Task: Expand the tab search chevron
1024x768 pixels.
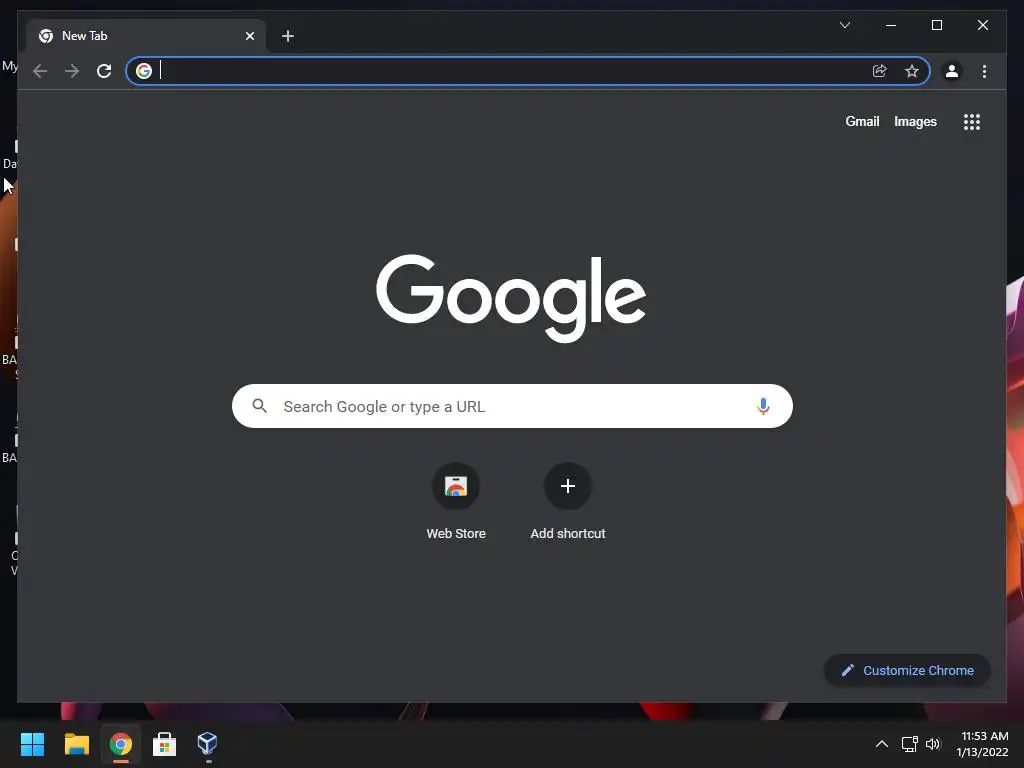Action: point(844,25)
